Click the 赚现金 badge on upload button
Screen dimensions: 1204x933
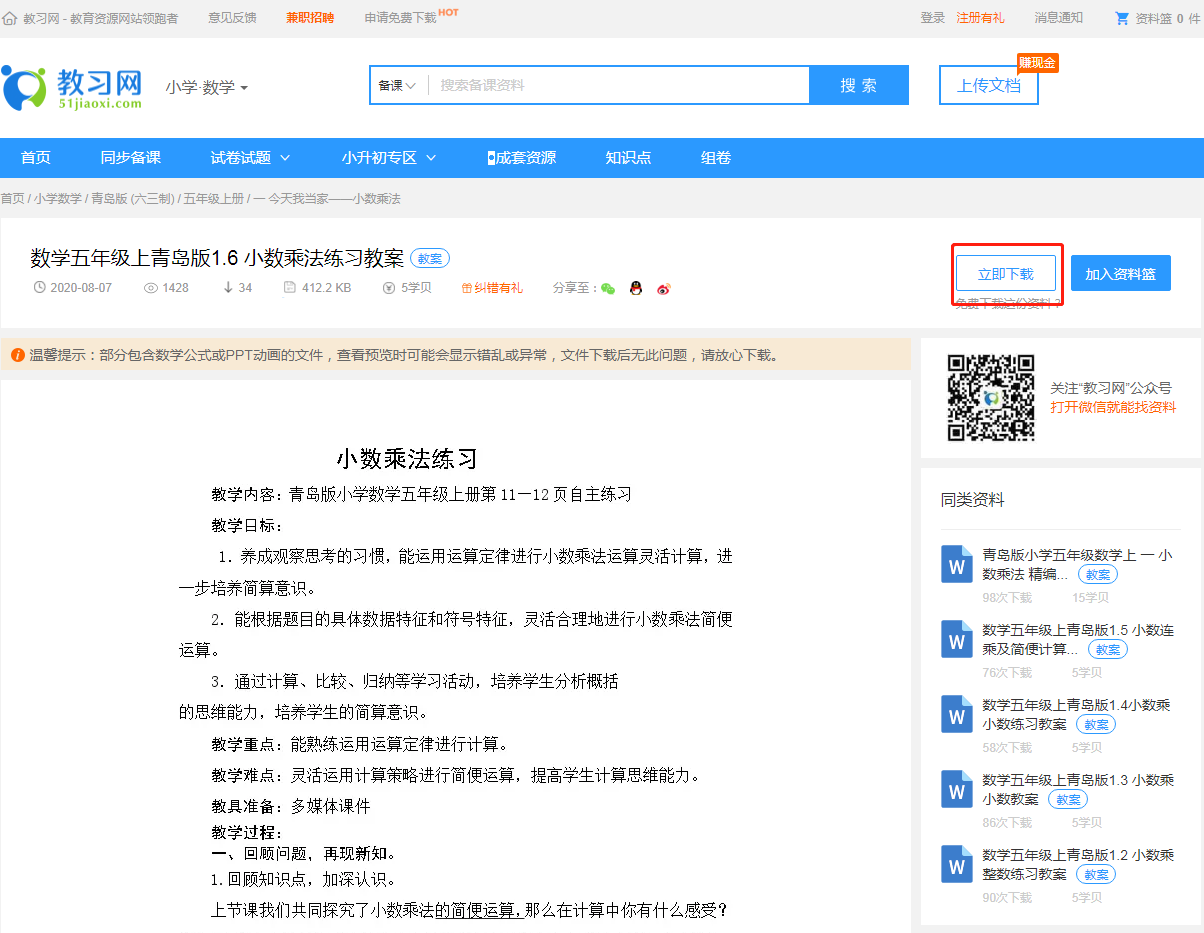coord(1037,63)
